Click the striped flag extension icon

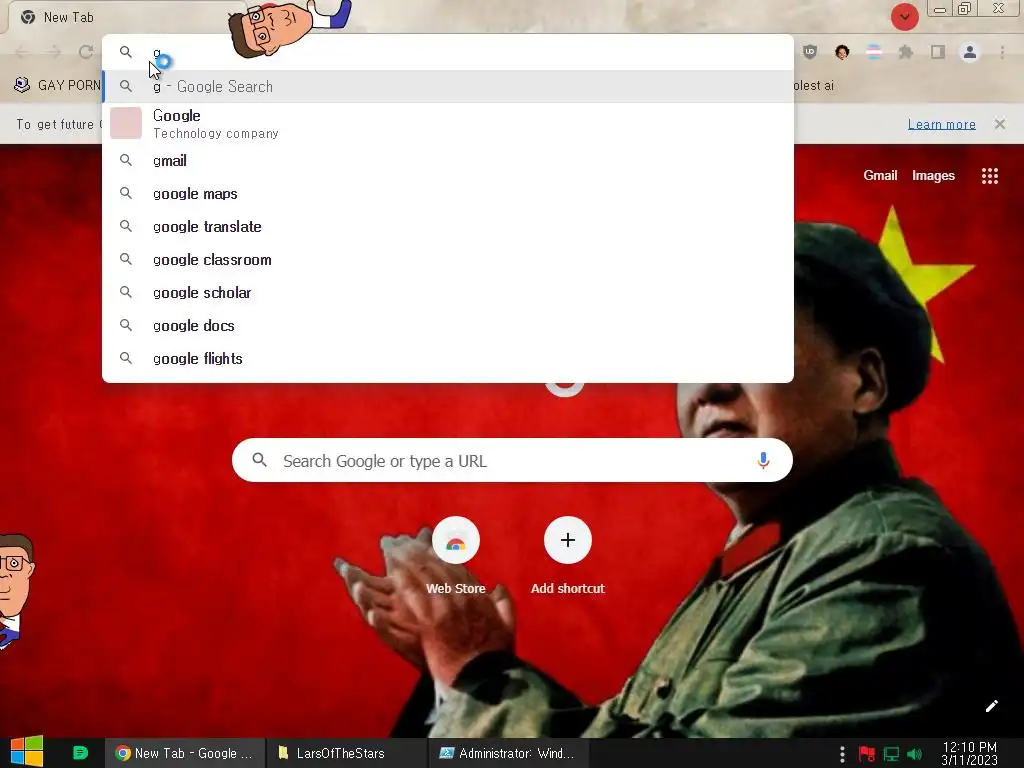(x=874, y=52)
